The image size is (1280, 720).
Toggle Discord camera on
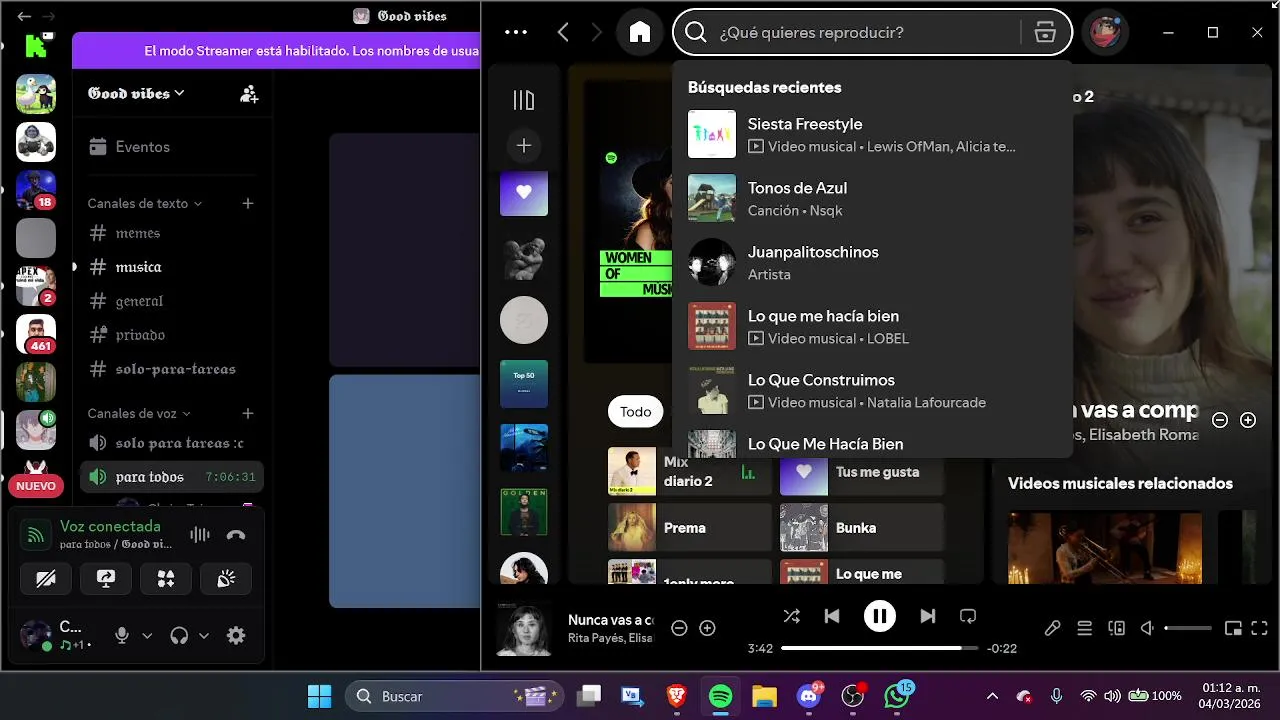46,579
